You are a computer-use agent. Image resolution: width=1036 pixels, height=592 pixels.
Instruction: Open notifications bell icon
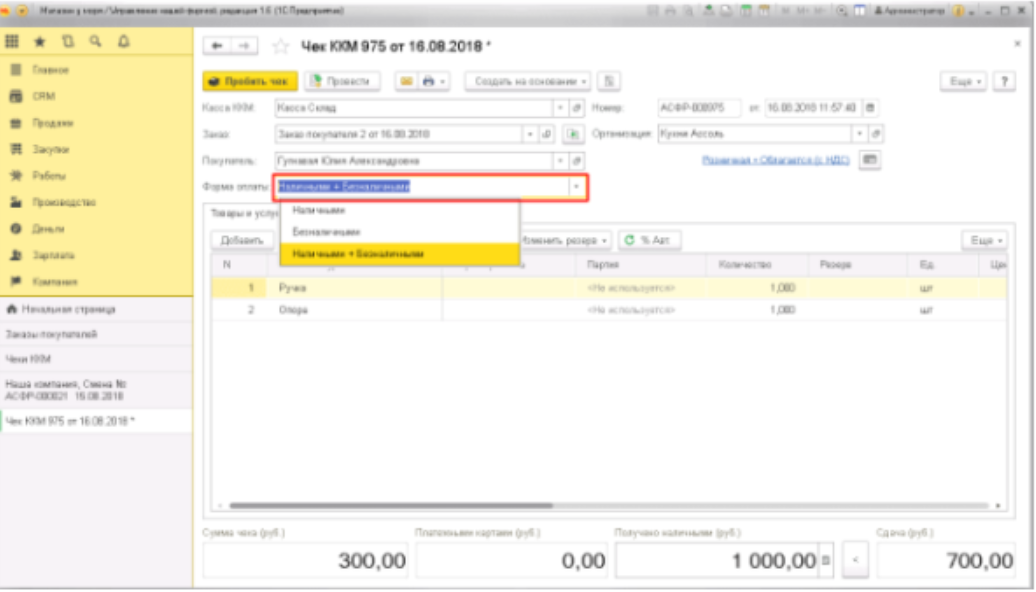[x=123, y=42]
